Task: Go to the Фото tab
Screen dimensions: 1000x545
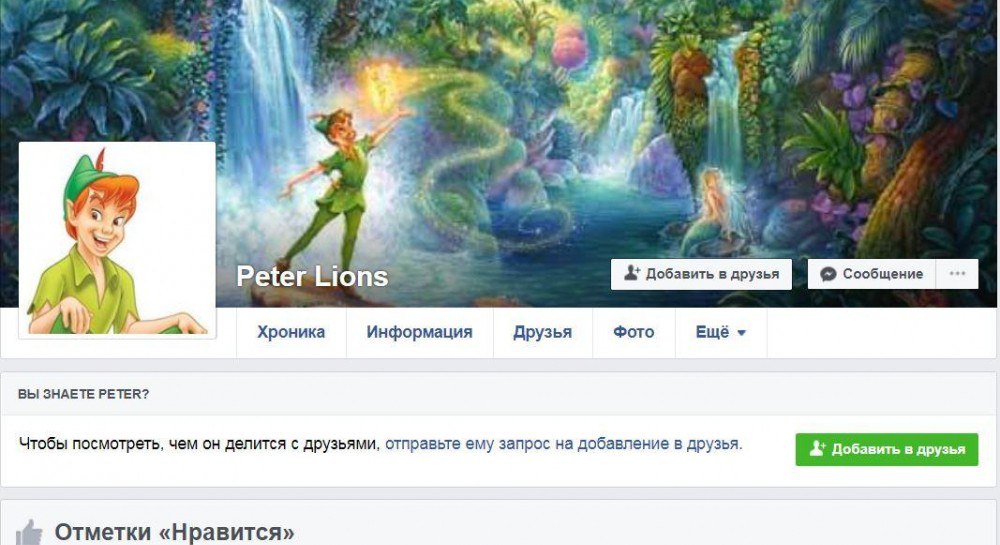Action: (634, 332)
